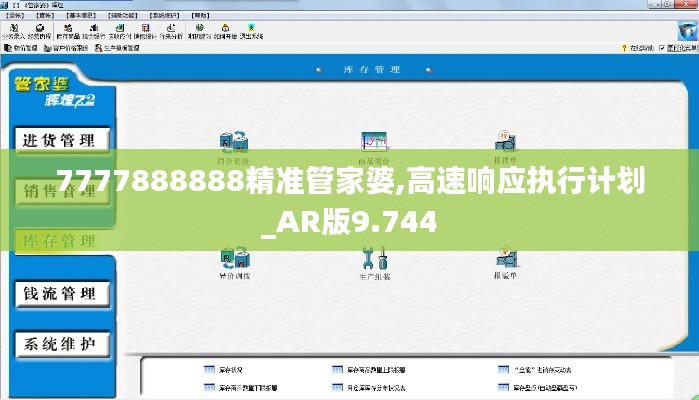This screenshot has width=699, height=400.
Task: Open the 库存盘点 icon
Action: [373, 144]
